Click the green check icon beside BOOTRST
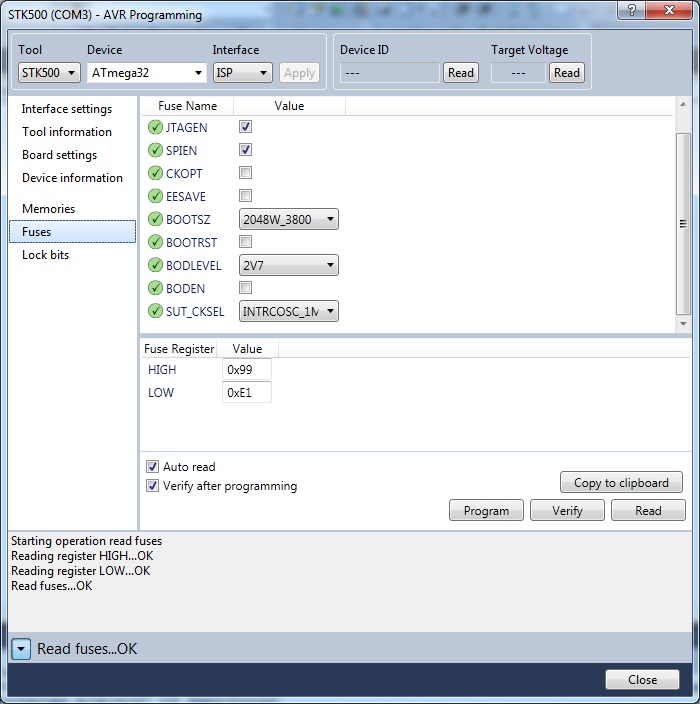700x704 pixels. point(155,242)
